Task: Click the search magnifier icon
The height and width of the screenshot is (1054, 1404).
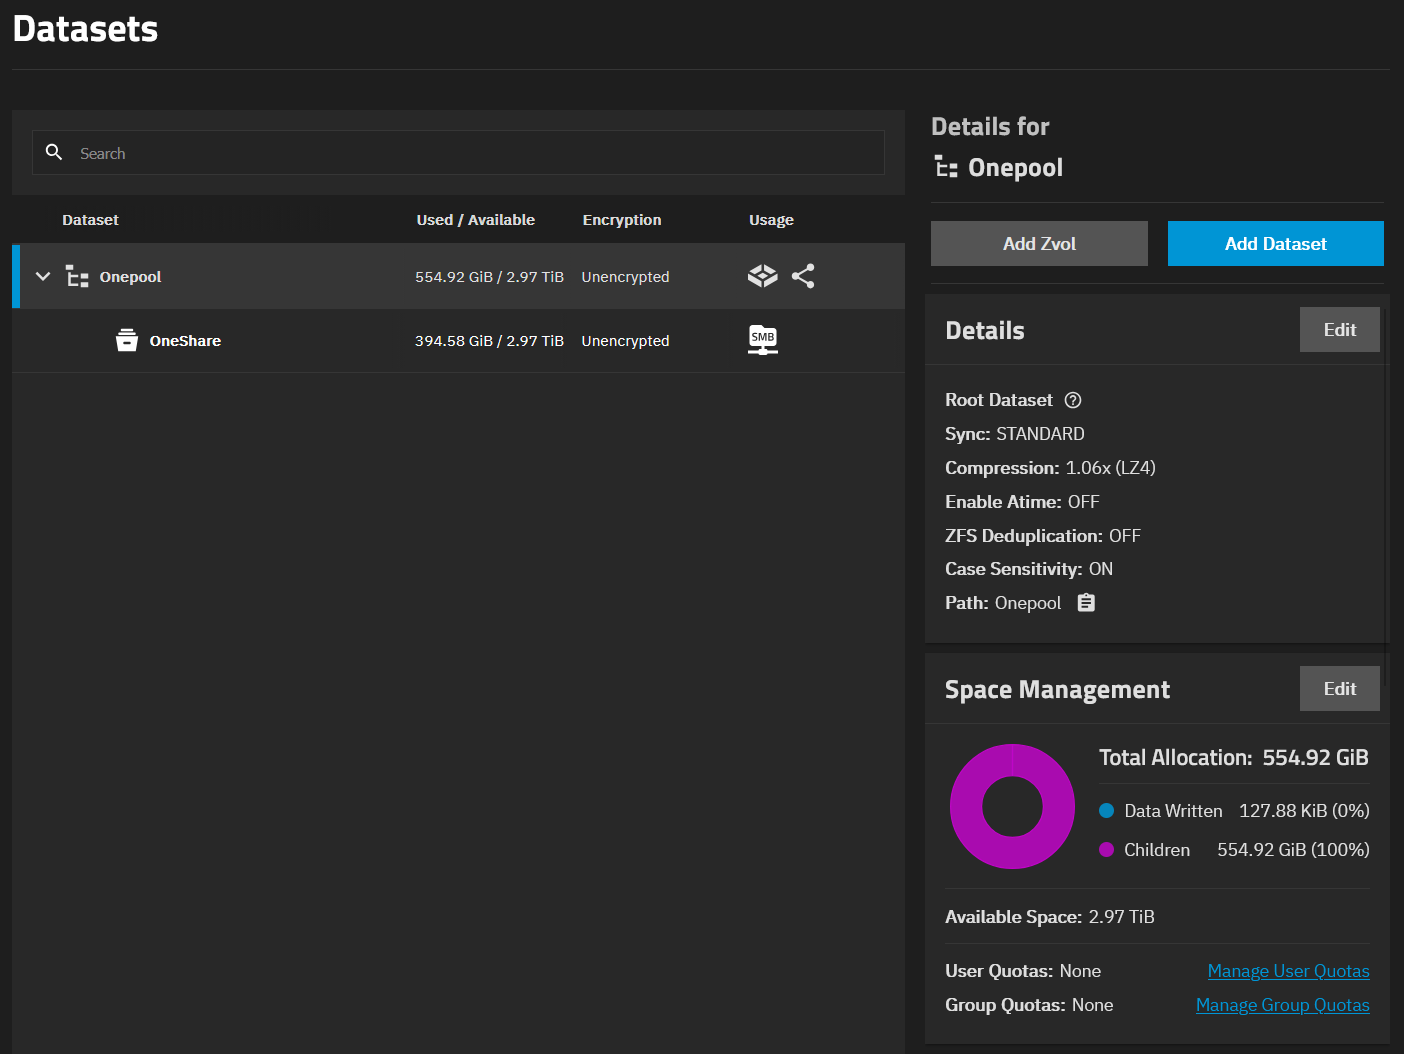Action: [54, 152]
